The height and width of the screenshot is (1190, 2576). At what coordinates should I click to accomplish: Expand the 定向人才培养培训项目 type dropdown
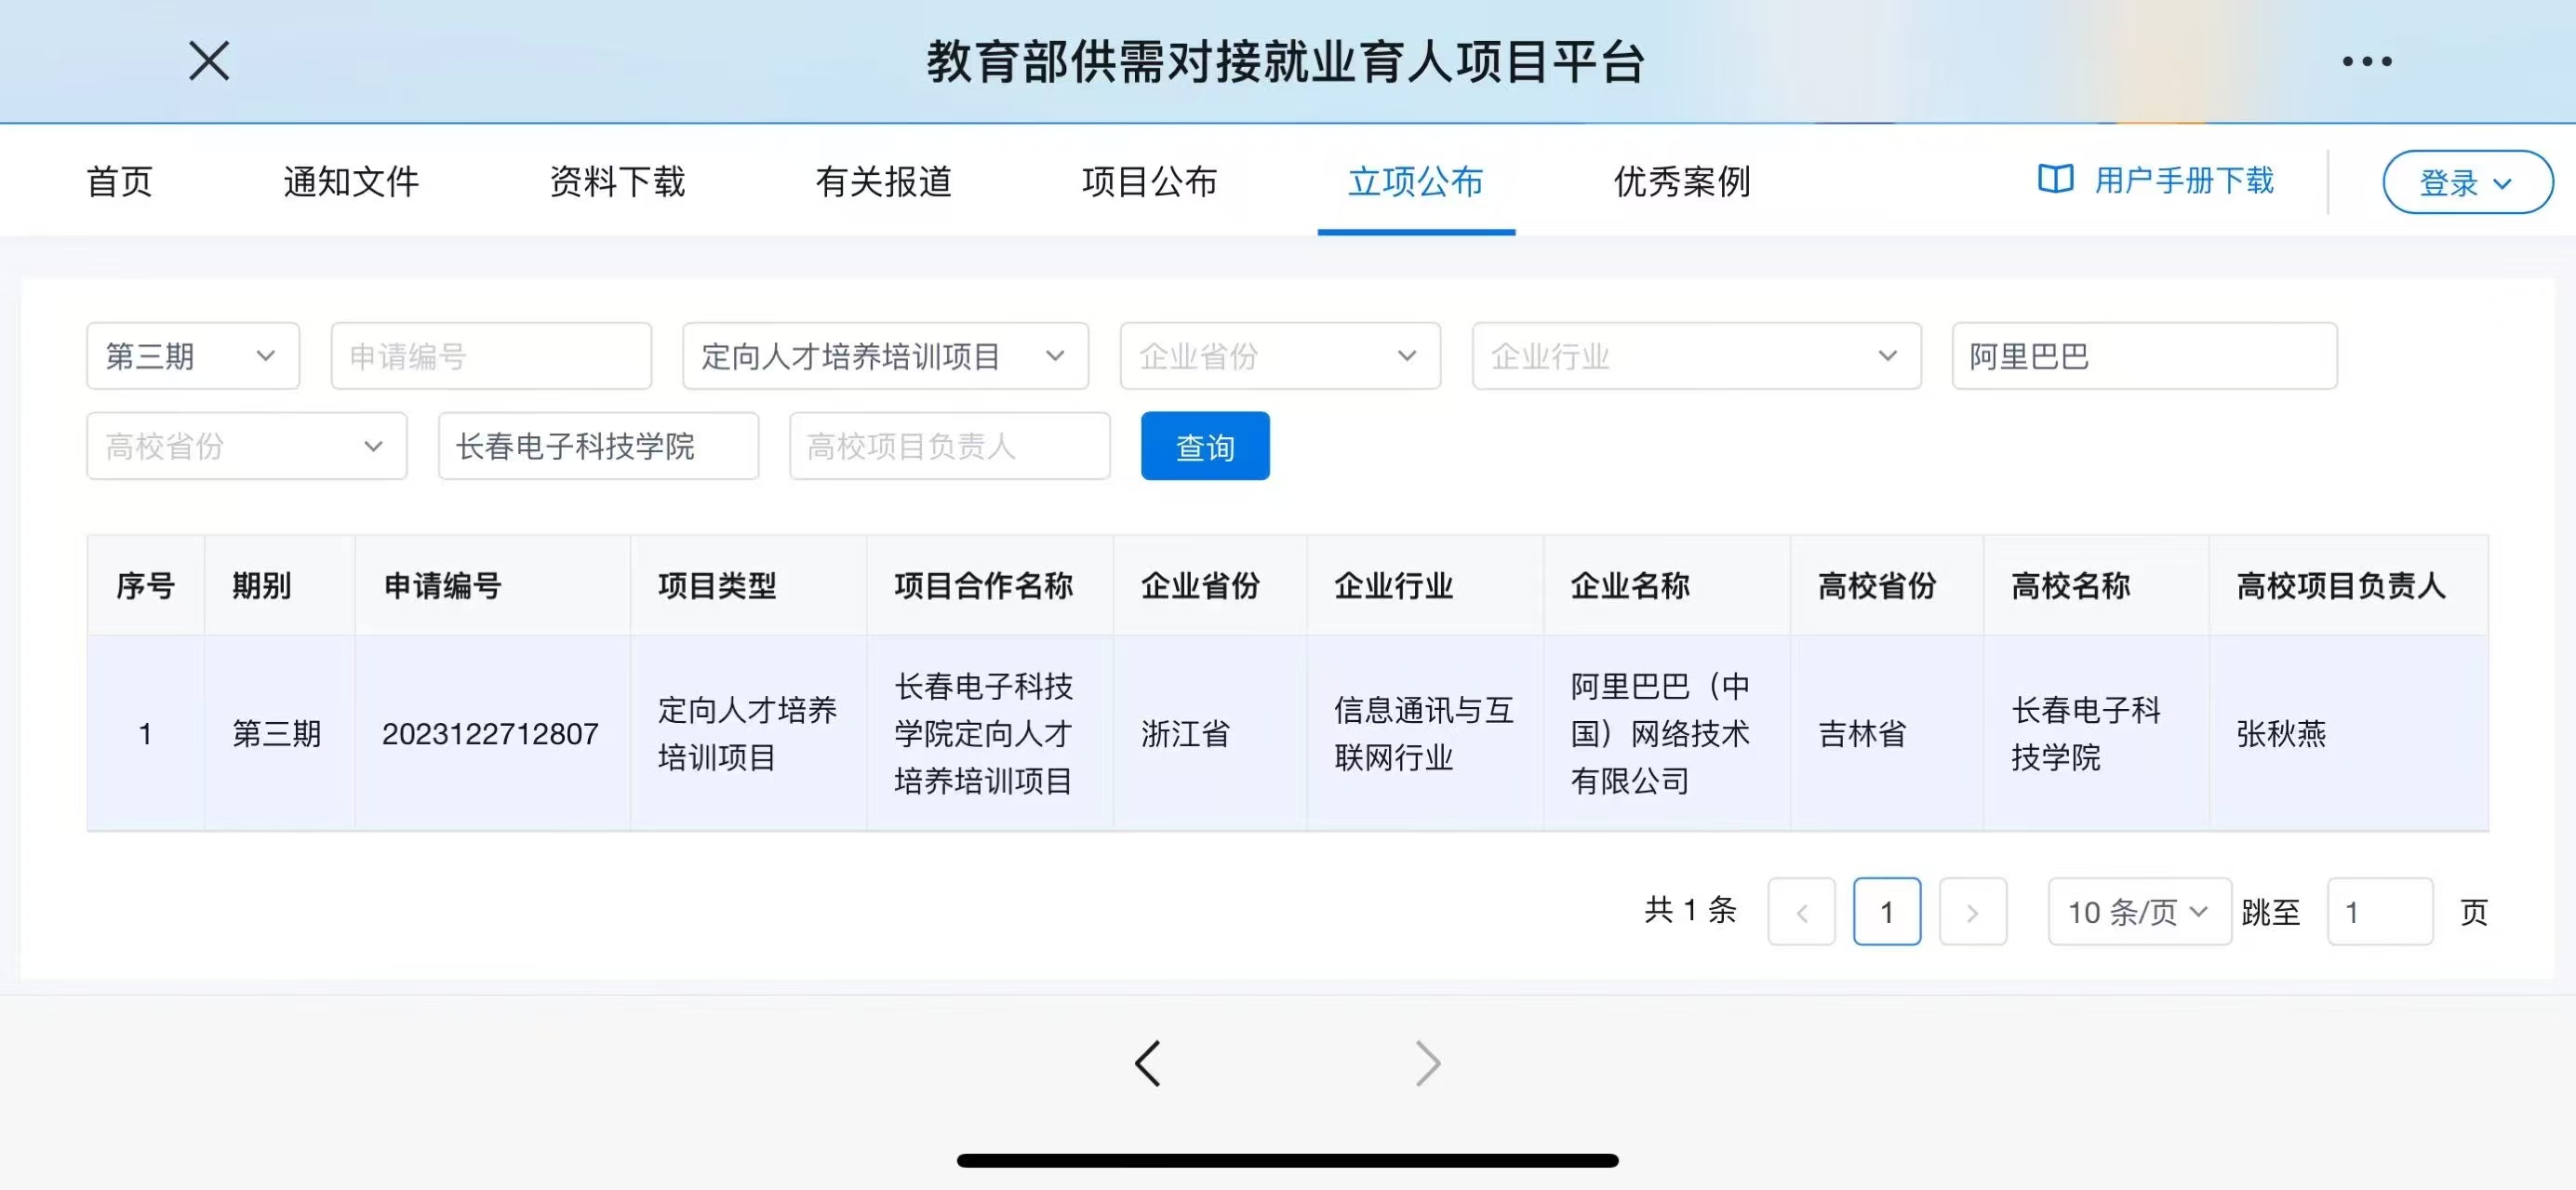(x=885, y=356)
